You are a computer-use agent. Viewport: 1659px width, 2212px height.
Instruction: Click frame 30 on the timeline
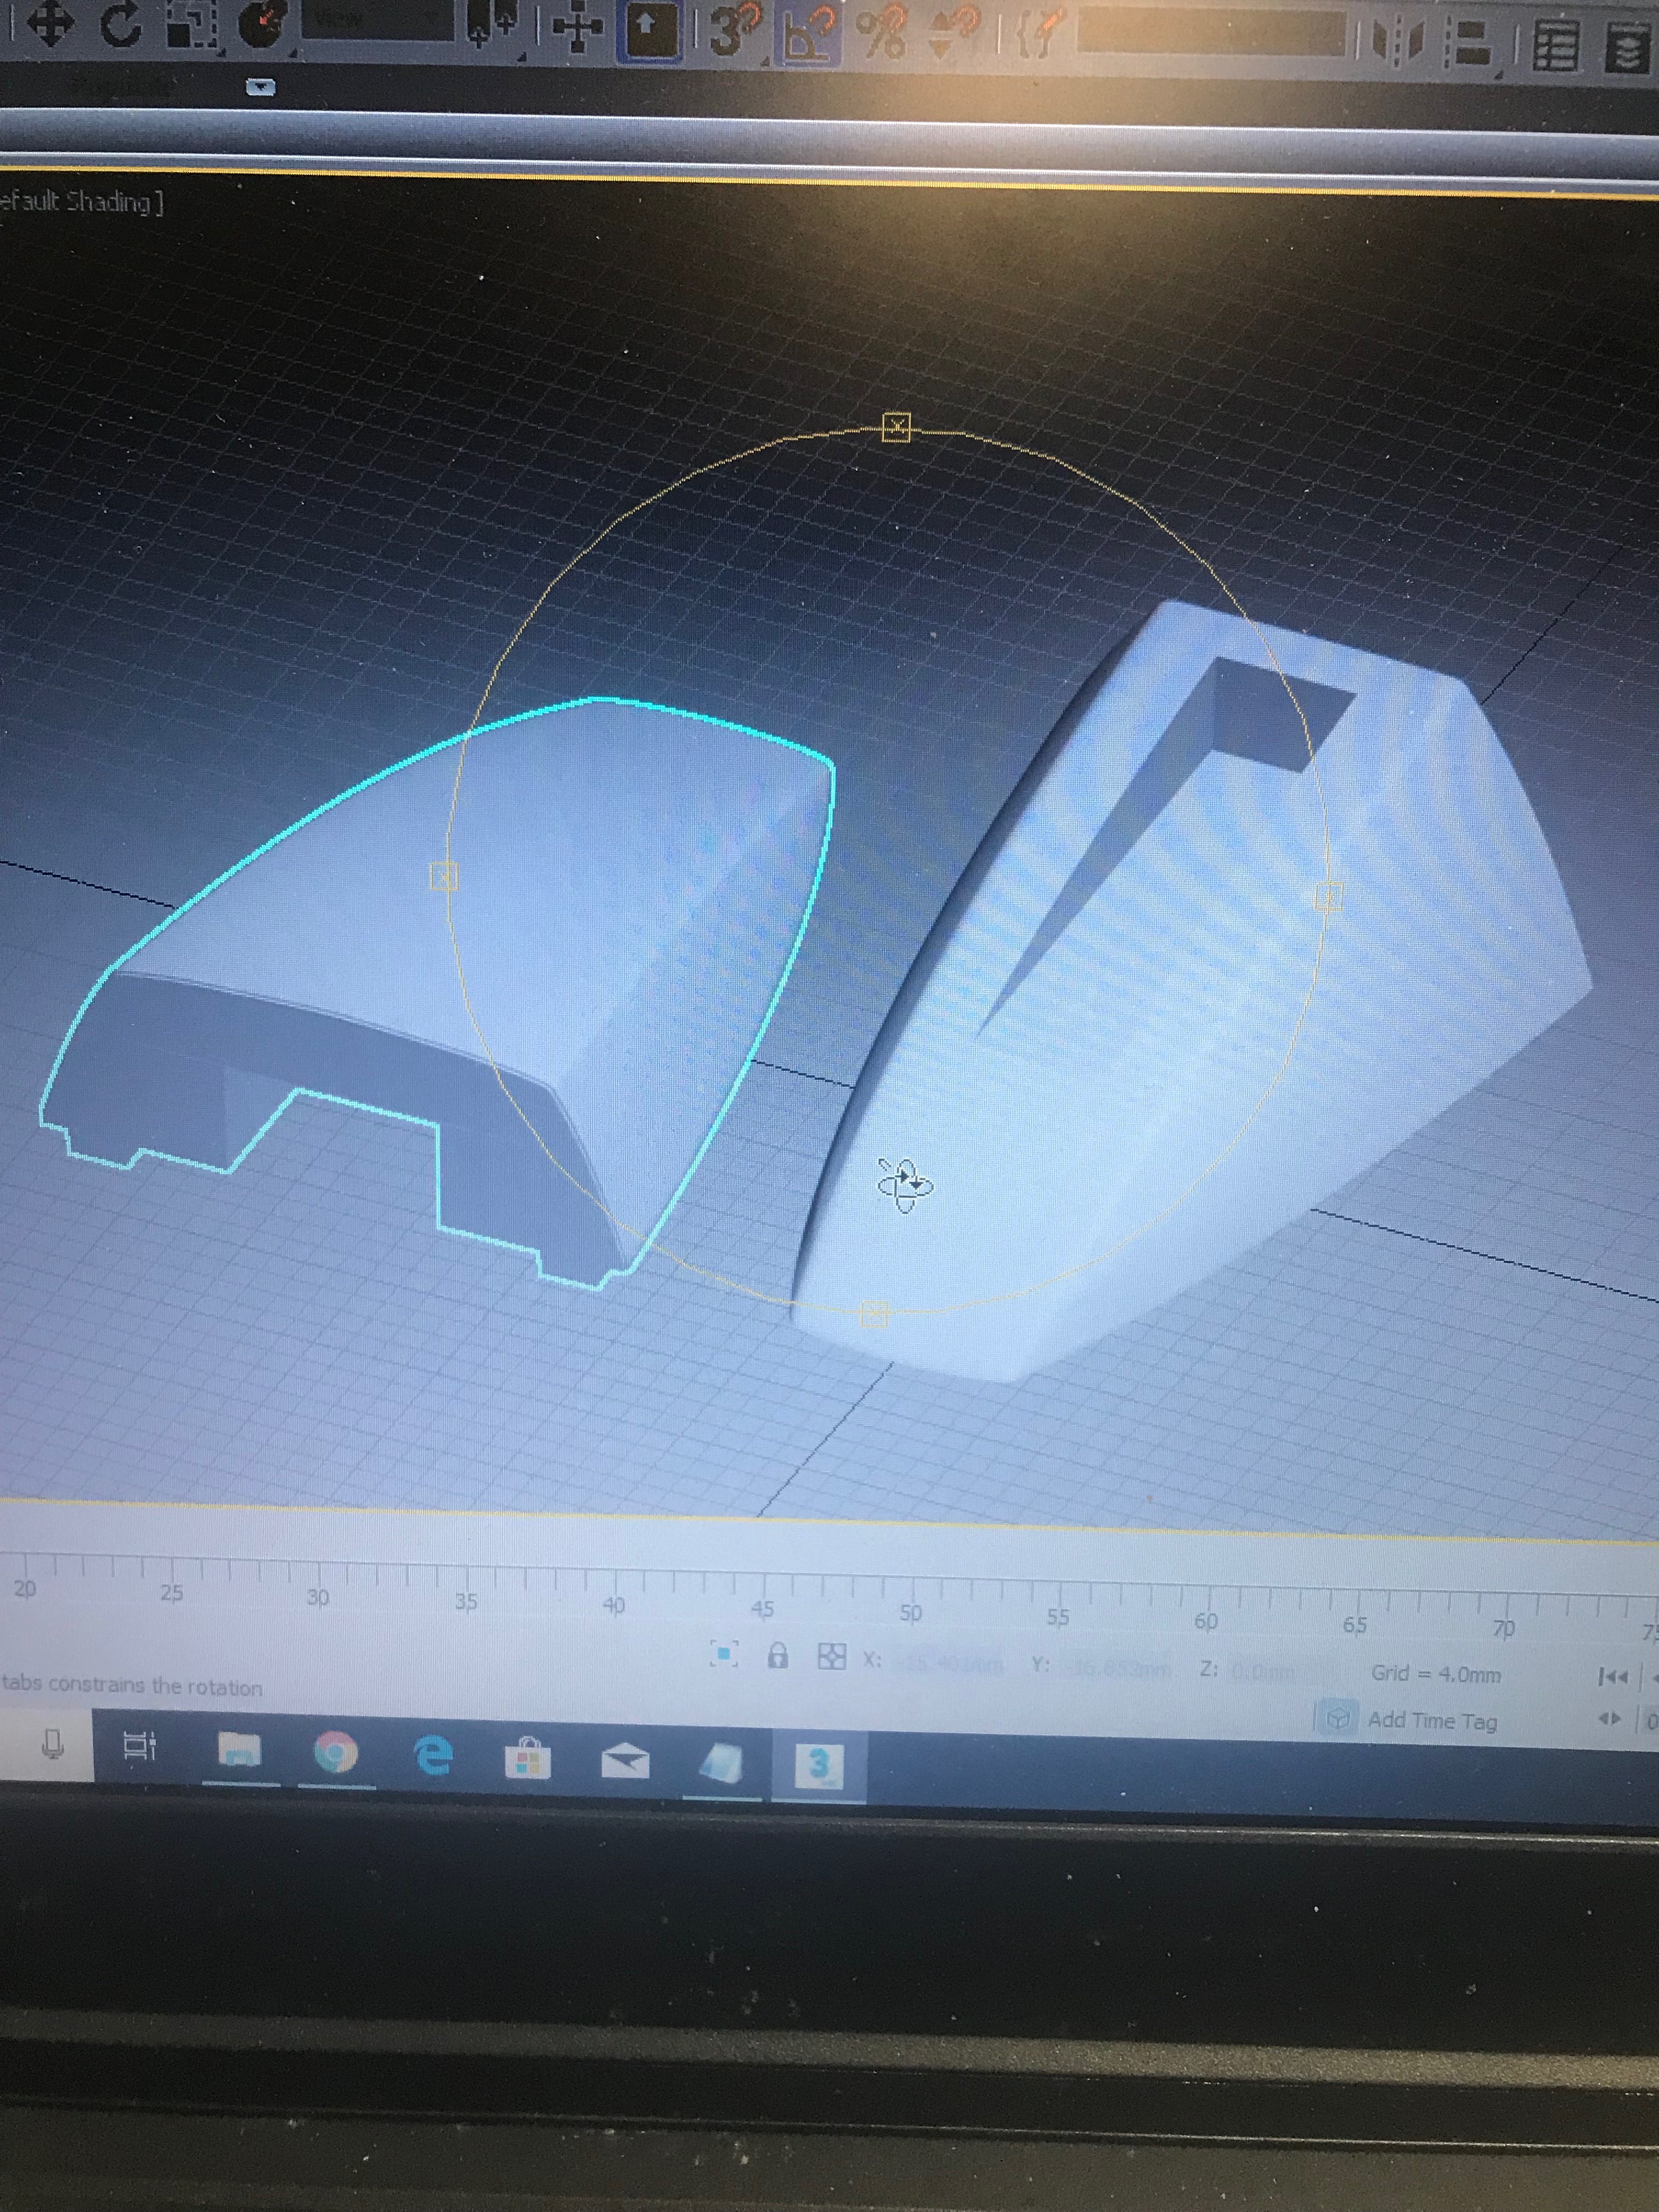click(x=318, y=1597)
